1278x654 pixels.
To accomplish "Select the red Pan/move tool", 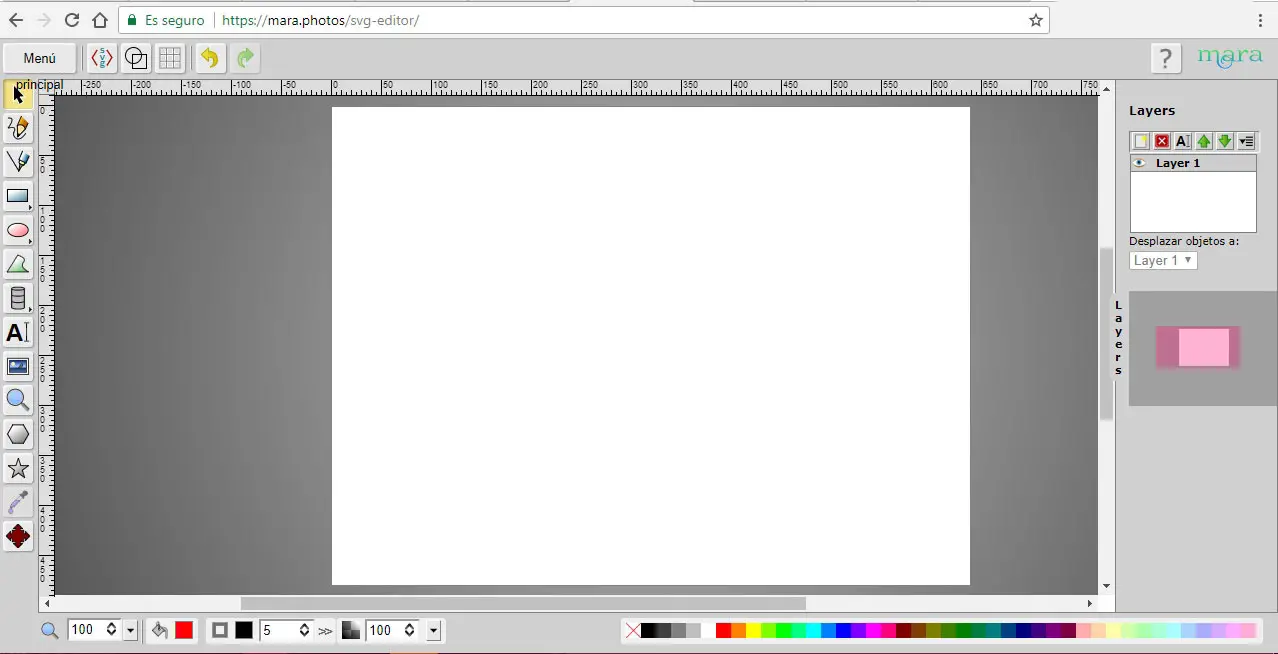I will point(18,536).
